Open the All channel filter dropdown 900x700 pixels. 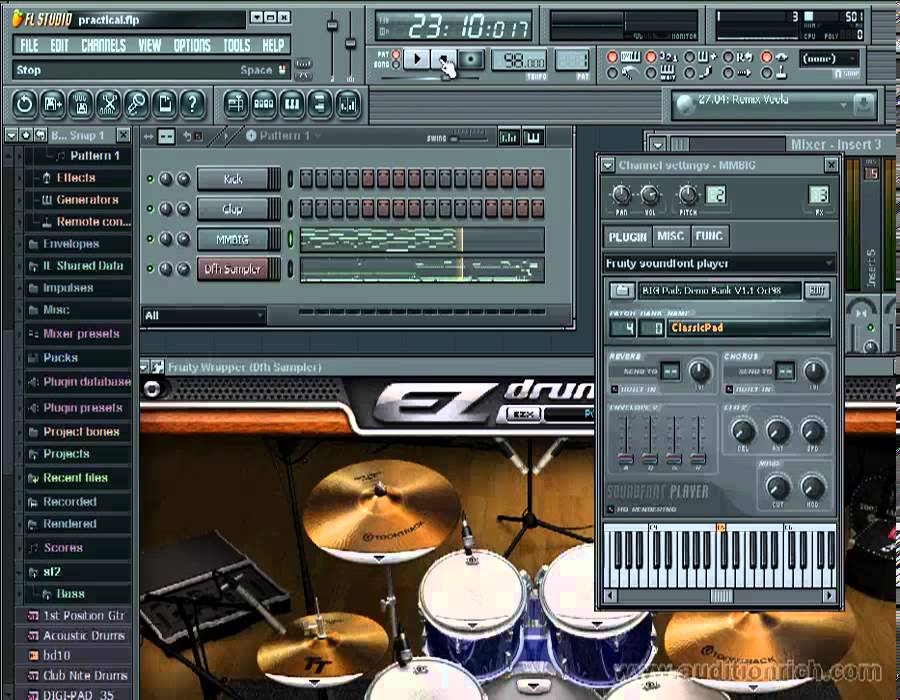pos(204,316)
